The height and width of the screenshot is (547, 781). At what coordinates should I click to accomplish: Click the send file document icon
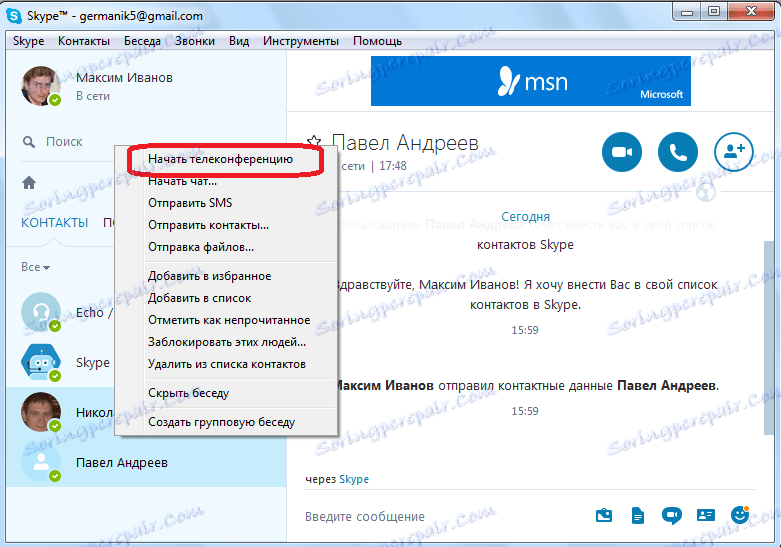(x=638, y=515)
